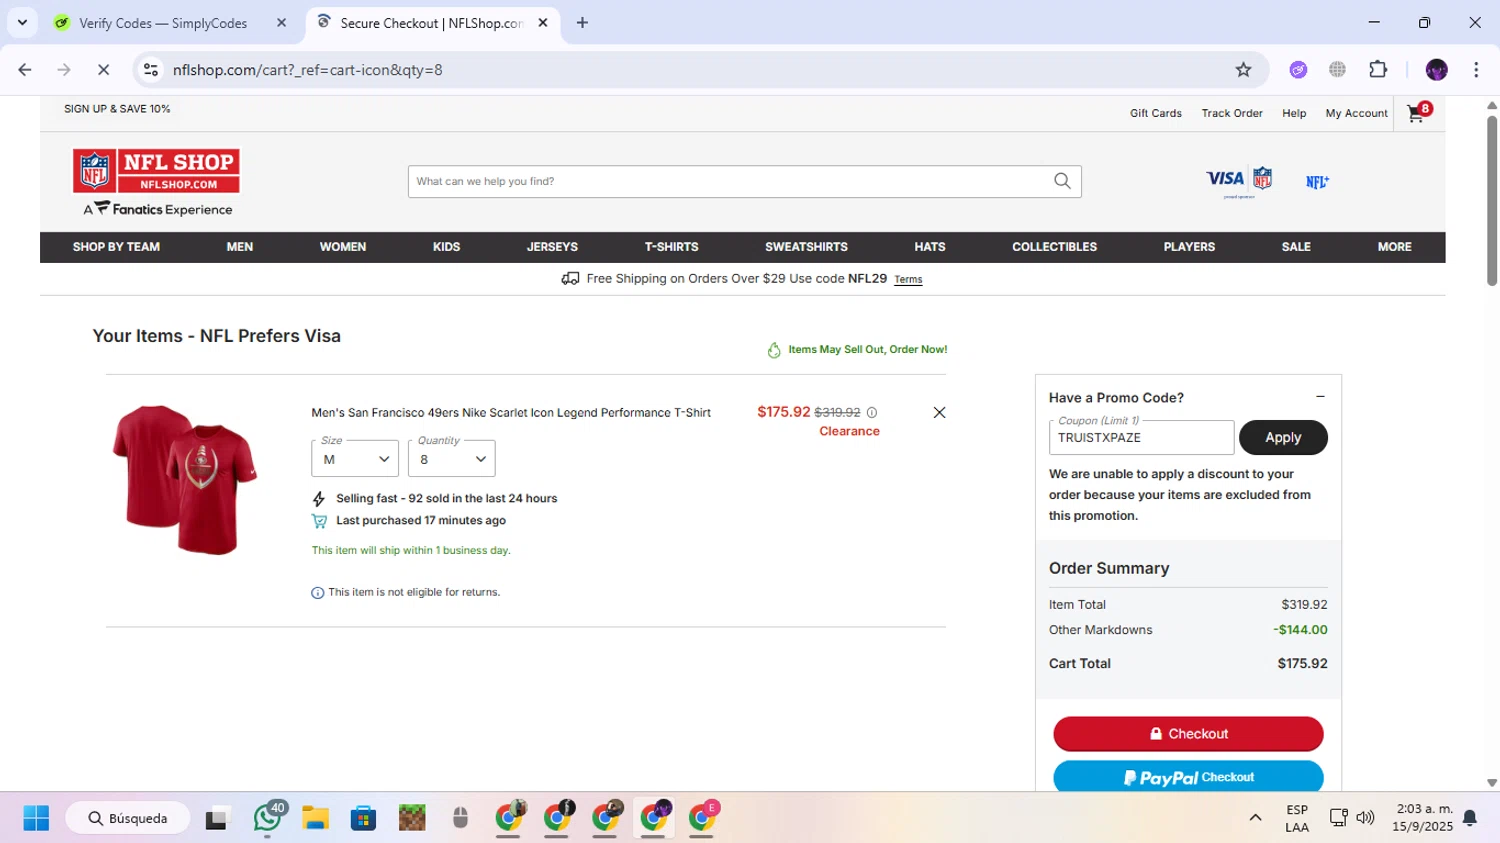Click the Apply coupon button
The image size is (1500, 843).
[1283, 437]
